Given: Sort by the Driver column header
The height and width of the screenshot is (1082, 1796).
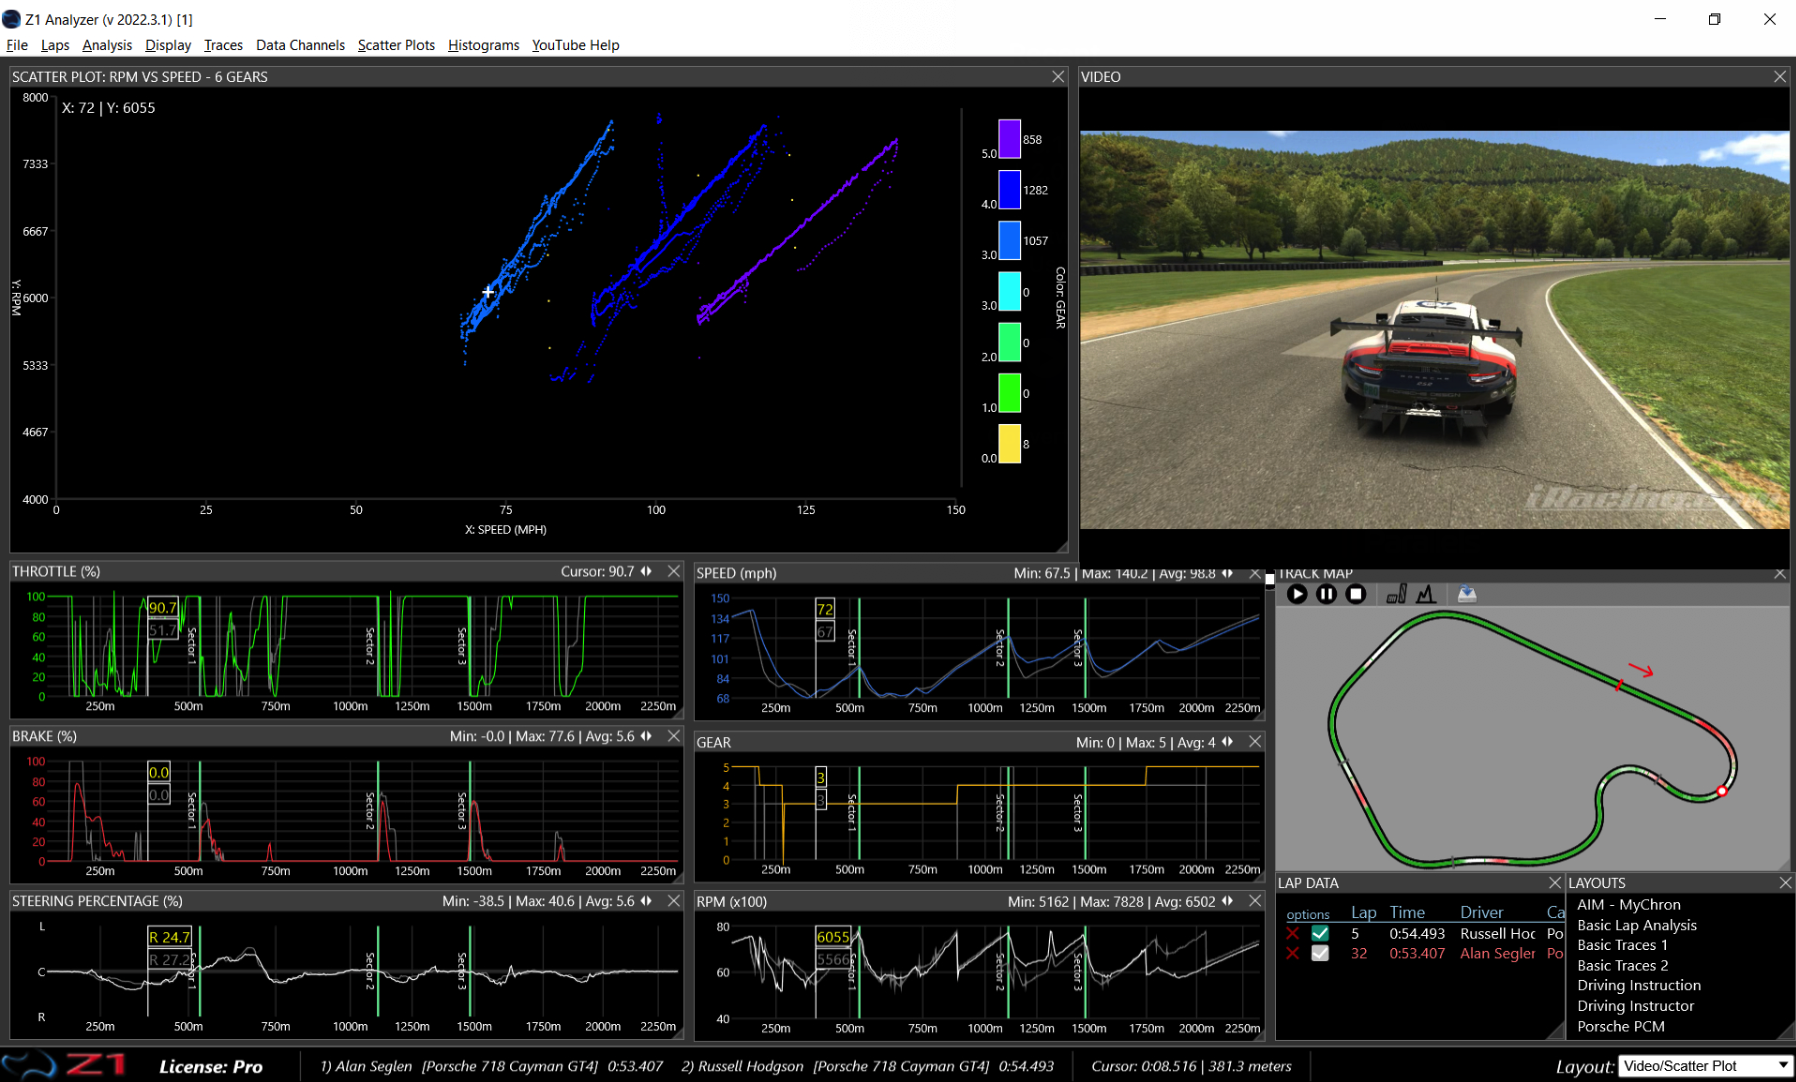Looking at the screenshot, I should coord(1481,912).
